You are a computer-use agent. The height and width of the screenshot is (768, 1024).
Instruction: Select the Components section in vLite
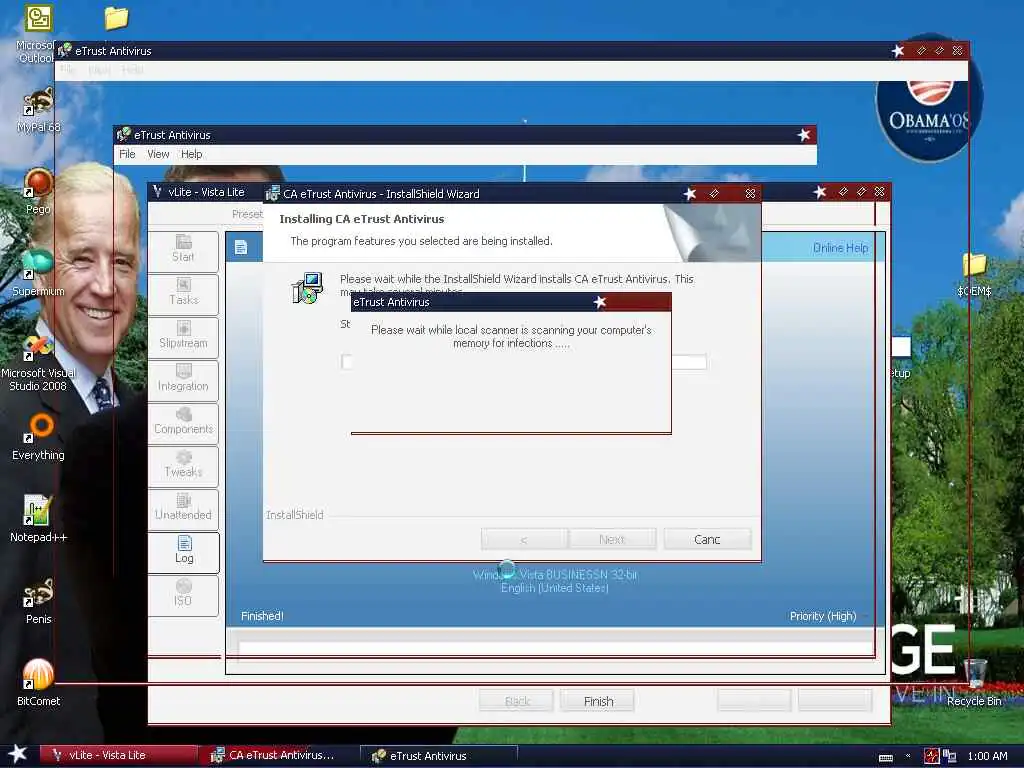(184, 423)
